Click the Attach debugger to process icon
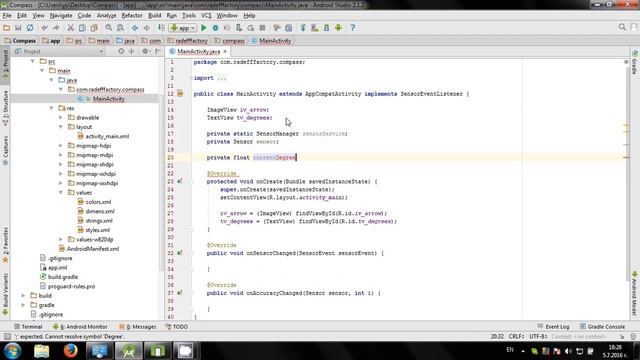Viewport: 640px width, 360px height. click(x=239, y=28)
